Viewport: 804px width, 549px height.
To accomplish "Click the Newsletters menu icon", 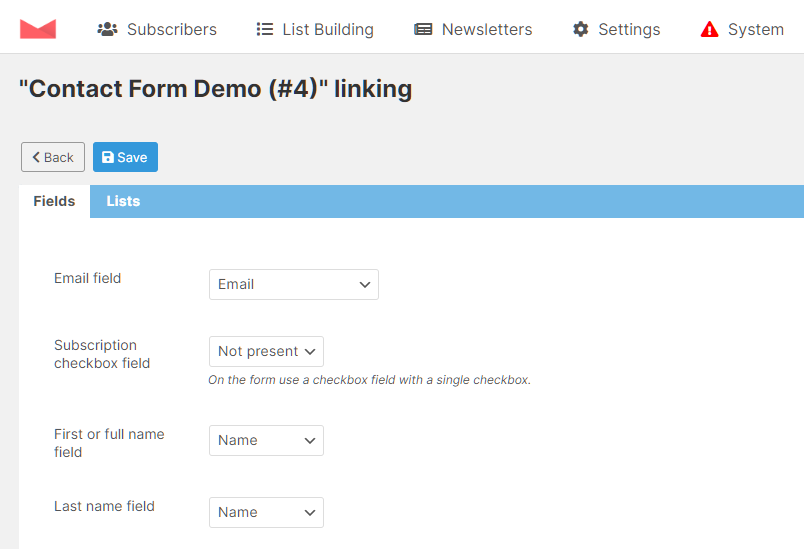I will tap(423, 29).
